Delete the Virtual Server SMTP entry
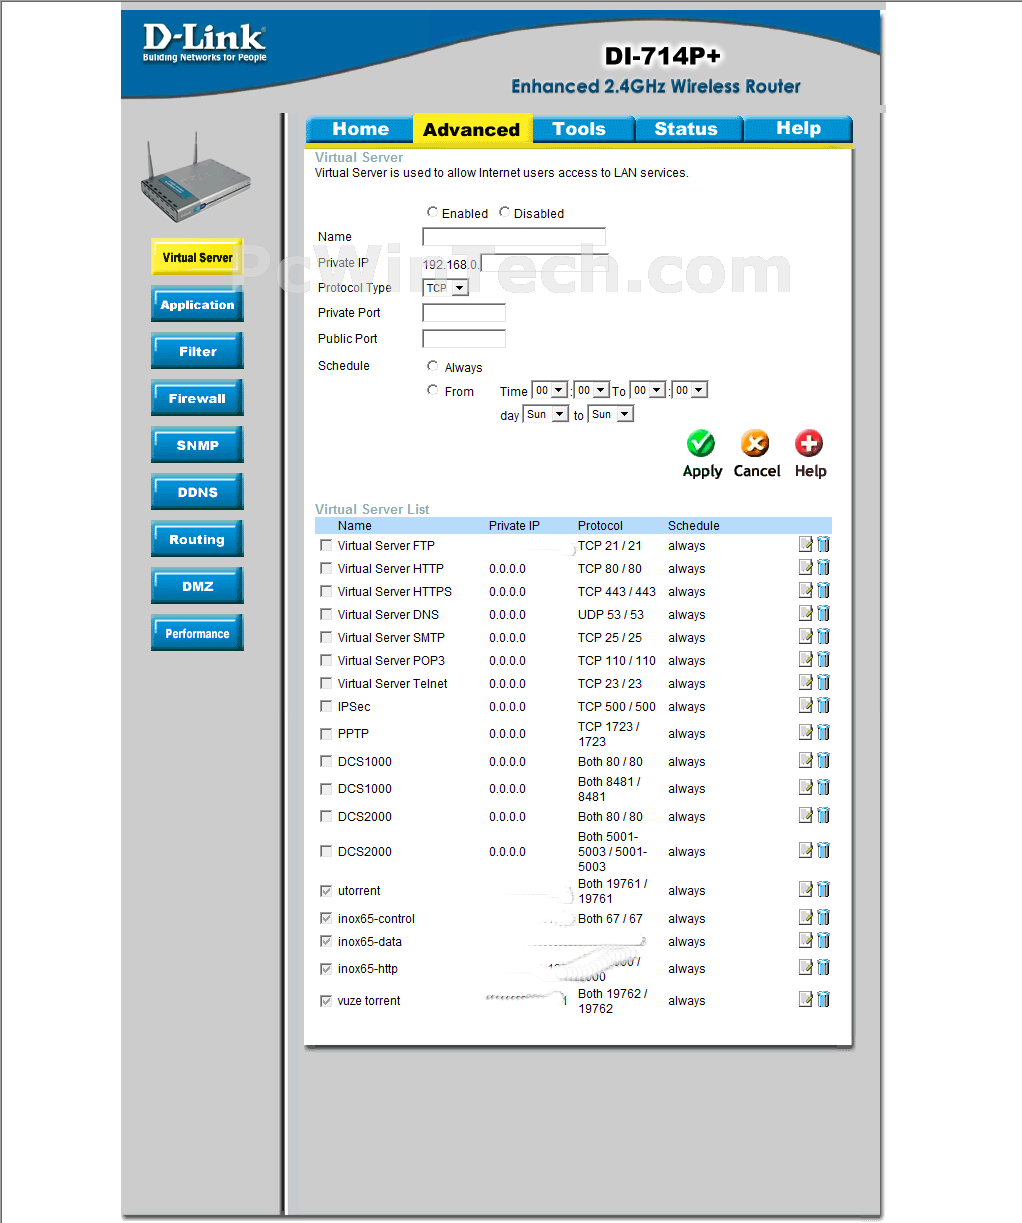 click(824, 637)
